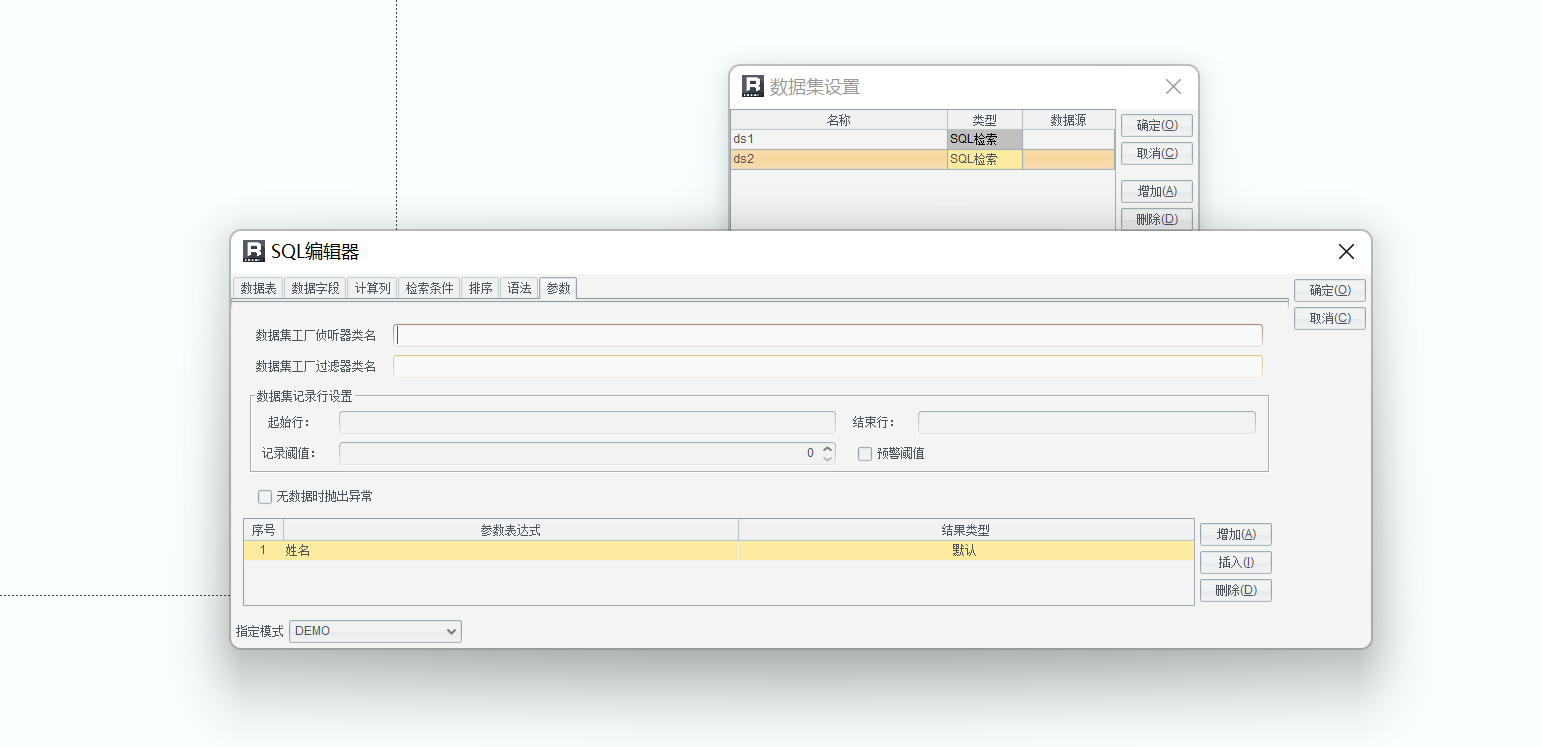The image size is (1542, 747).
Task: Click the empty 数据源 cell of ds1
Action: 1068,139
